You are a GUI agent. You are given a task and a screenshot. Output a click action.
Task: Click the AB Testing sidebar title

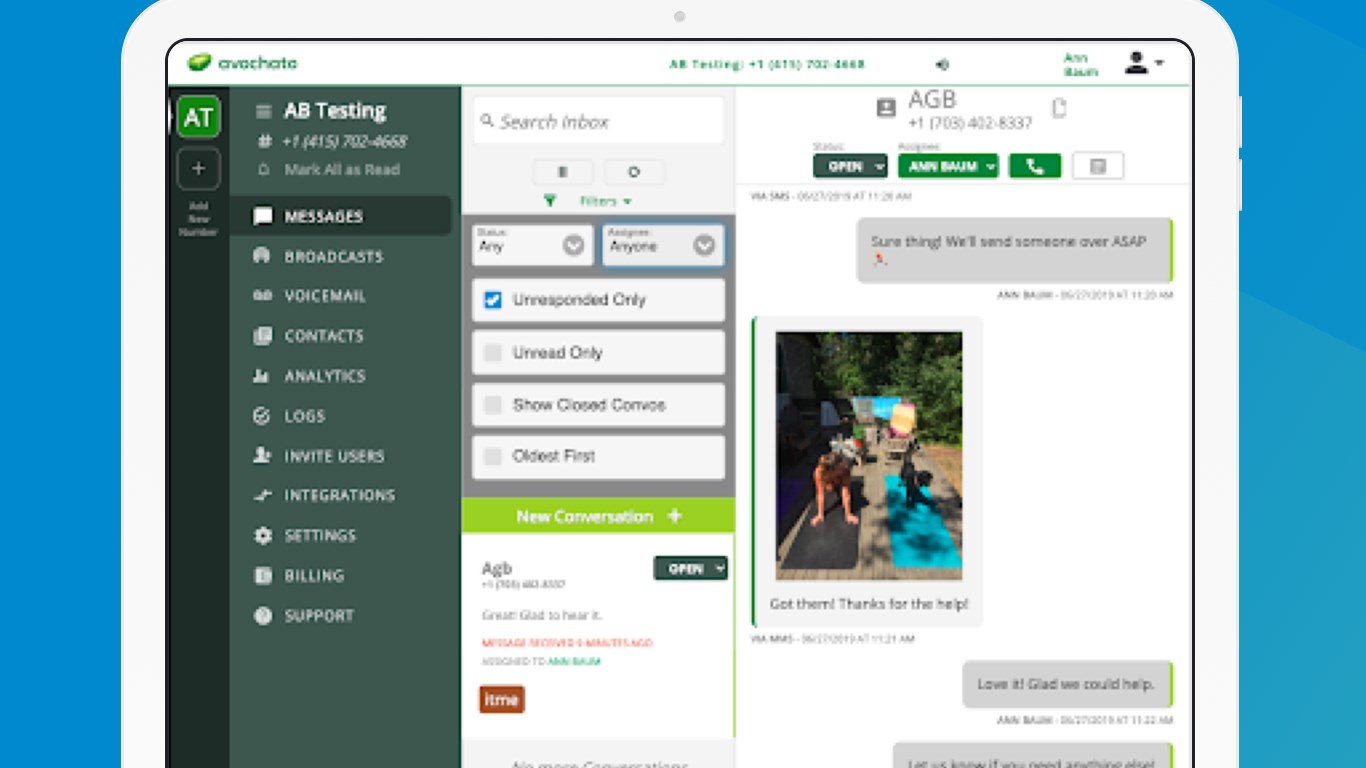335,111
